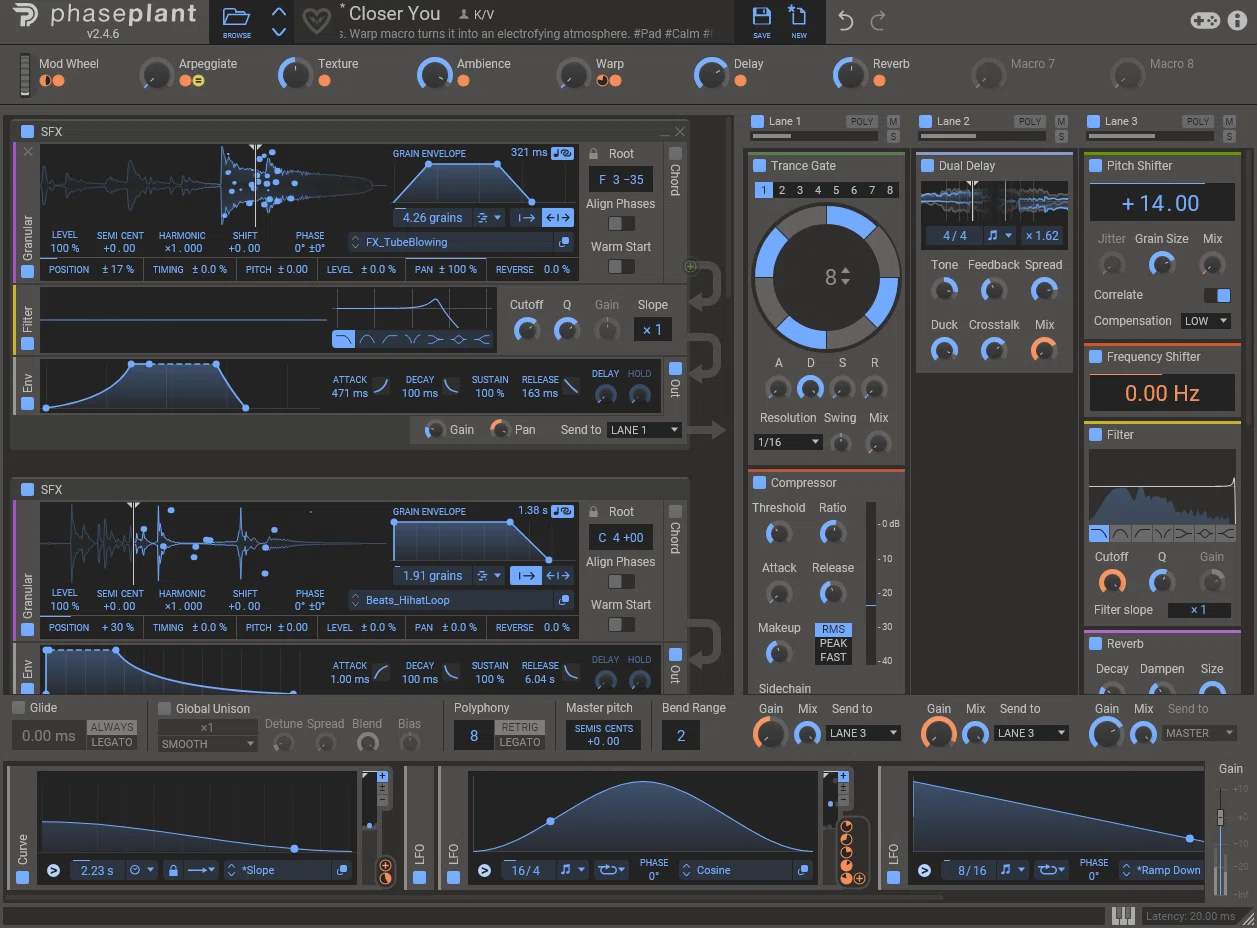Select the PAN randomization tab in first SFX
This screenshot has height=928, width=1257.
coord(446,269)
